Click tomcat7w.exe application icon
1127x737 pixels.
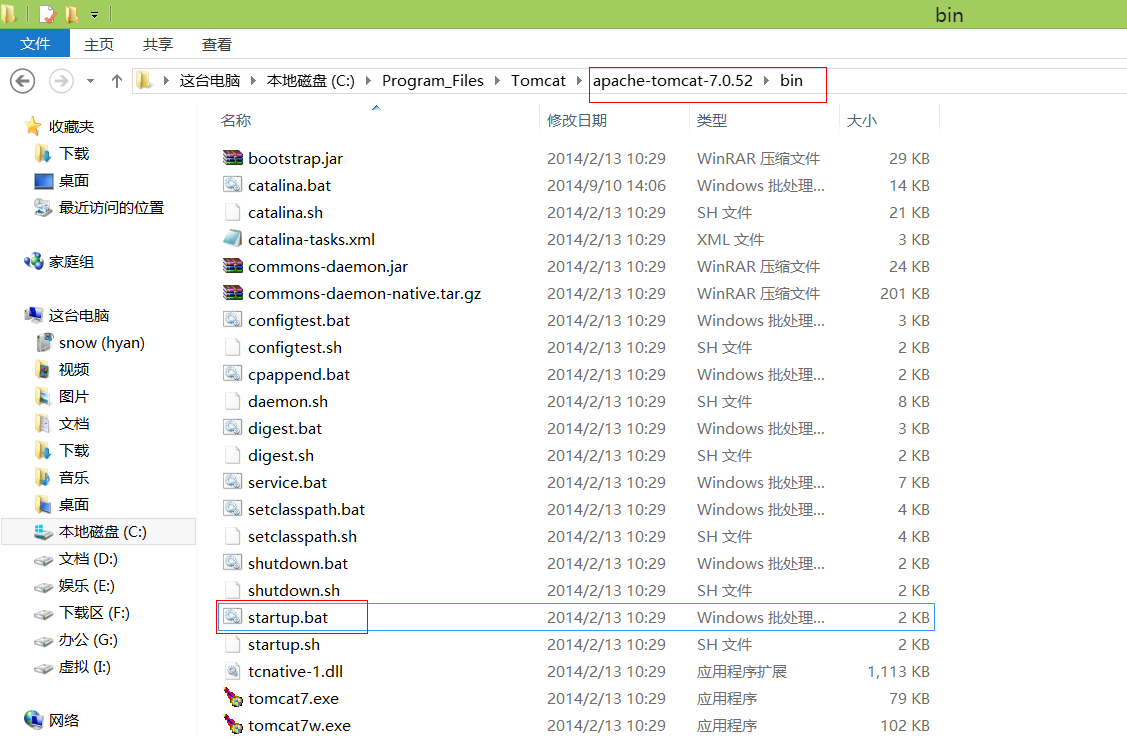[232, 725]
